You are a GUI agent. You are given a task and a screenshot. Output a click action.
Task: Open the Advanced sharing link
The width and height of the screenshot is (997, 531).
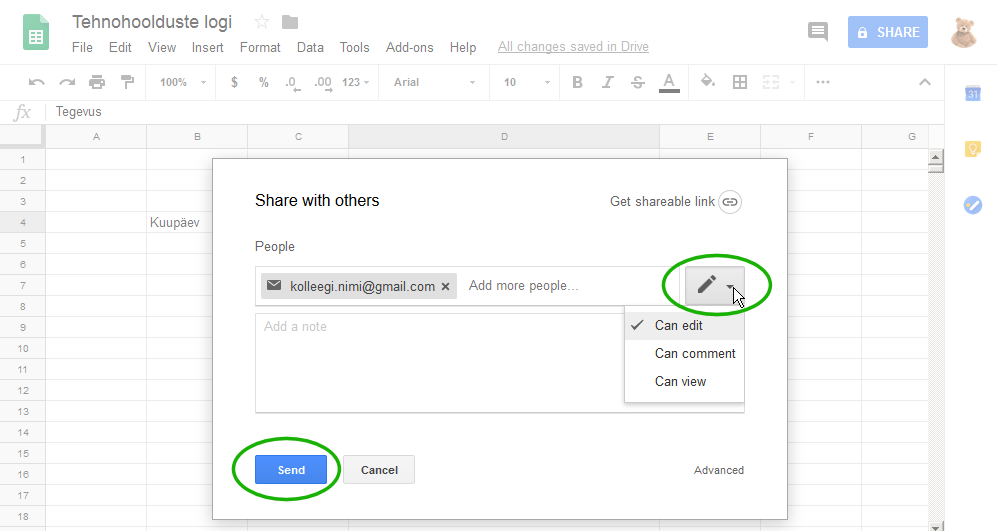tap(719, 470)
